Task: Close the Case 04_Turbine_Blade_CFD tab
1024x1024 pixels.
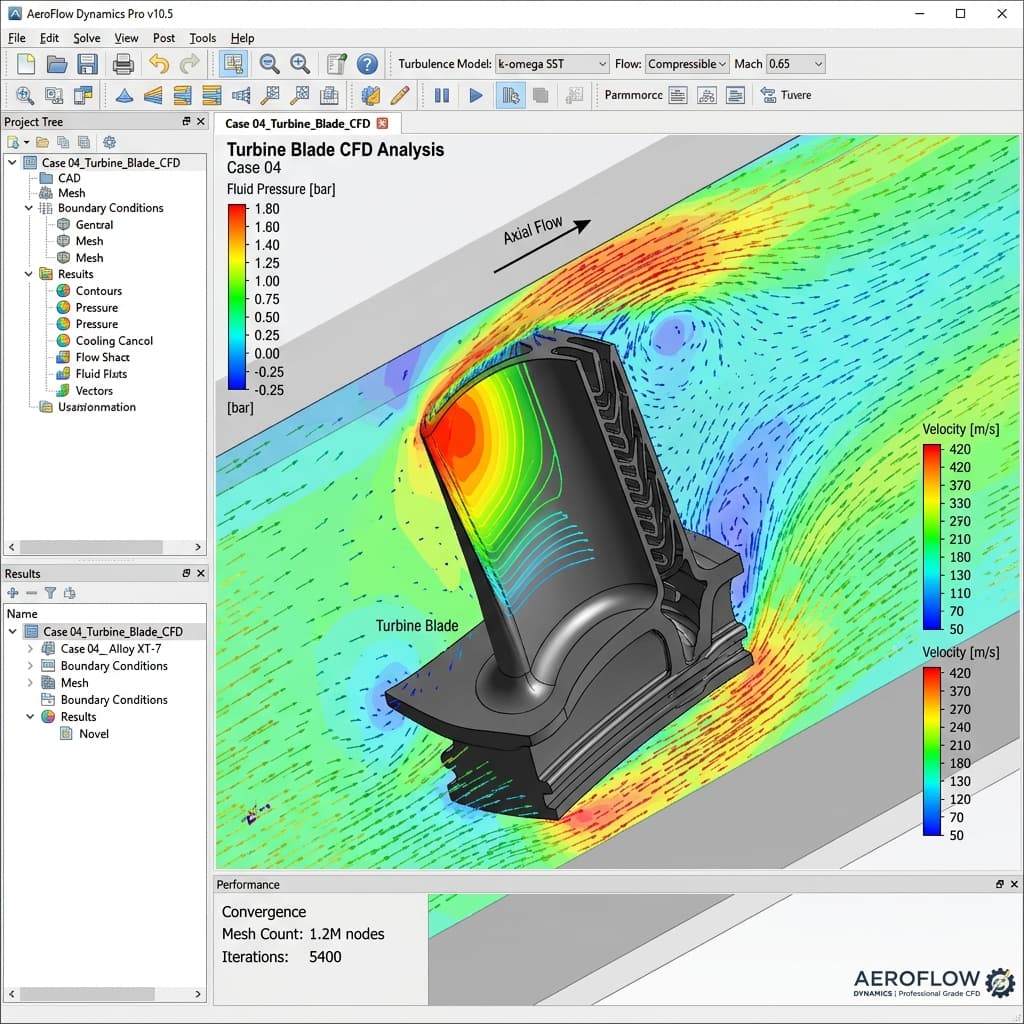Action: pyautogui.click(x=382, y=124)
